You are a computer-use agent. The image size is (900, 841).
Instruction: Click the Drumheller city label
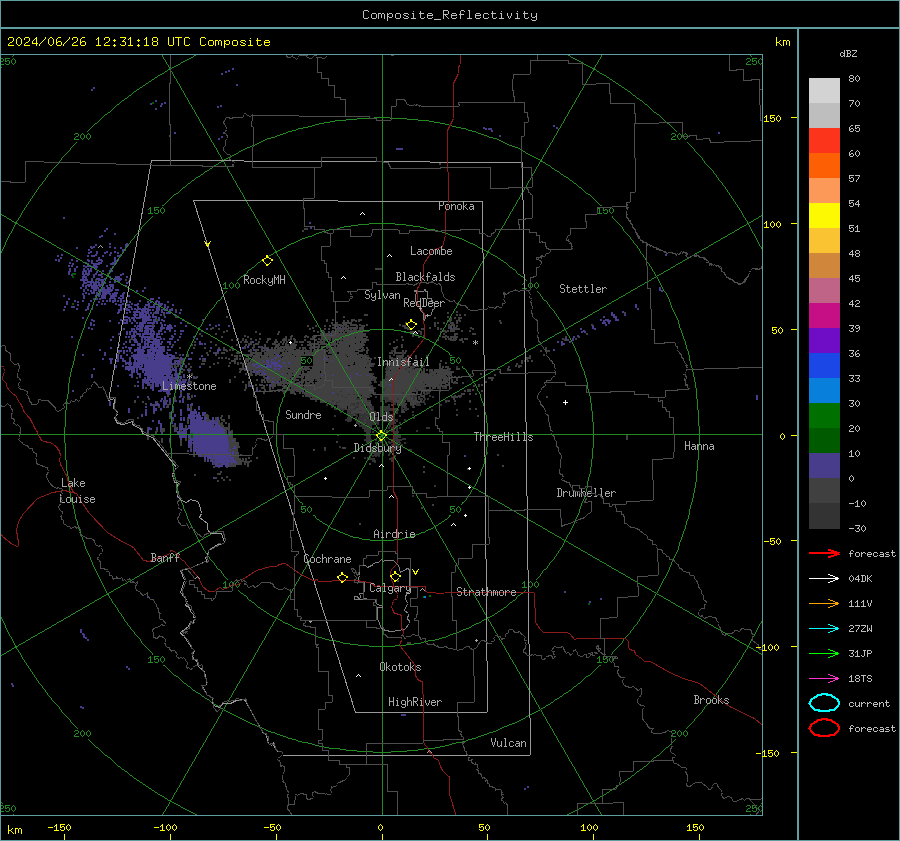(x=586, y=493)
